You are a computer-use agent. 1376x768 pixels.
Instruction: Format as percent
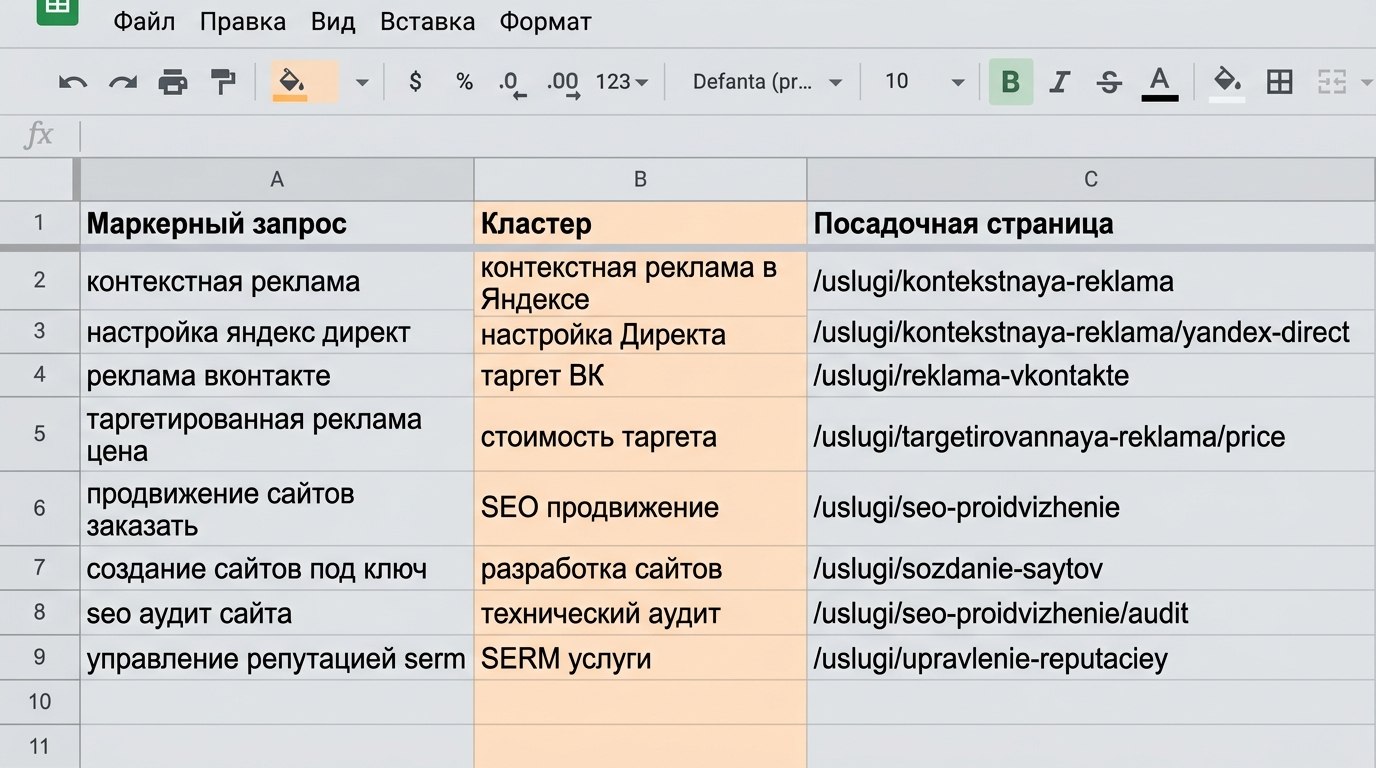coord(464,82)
